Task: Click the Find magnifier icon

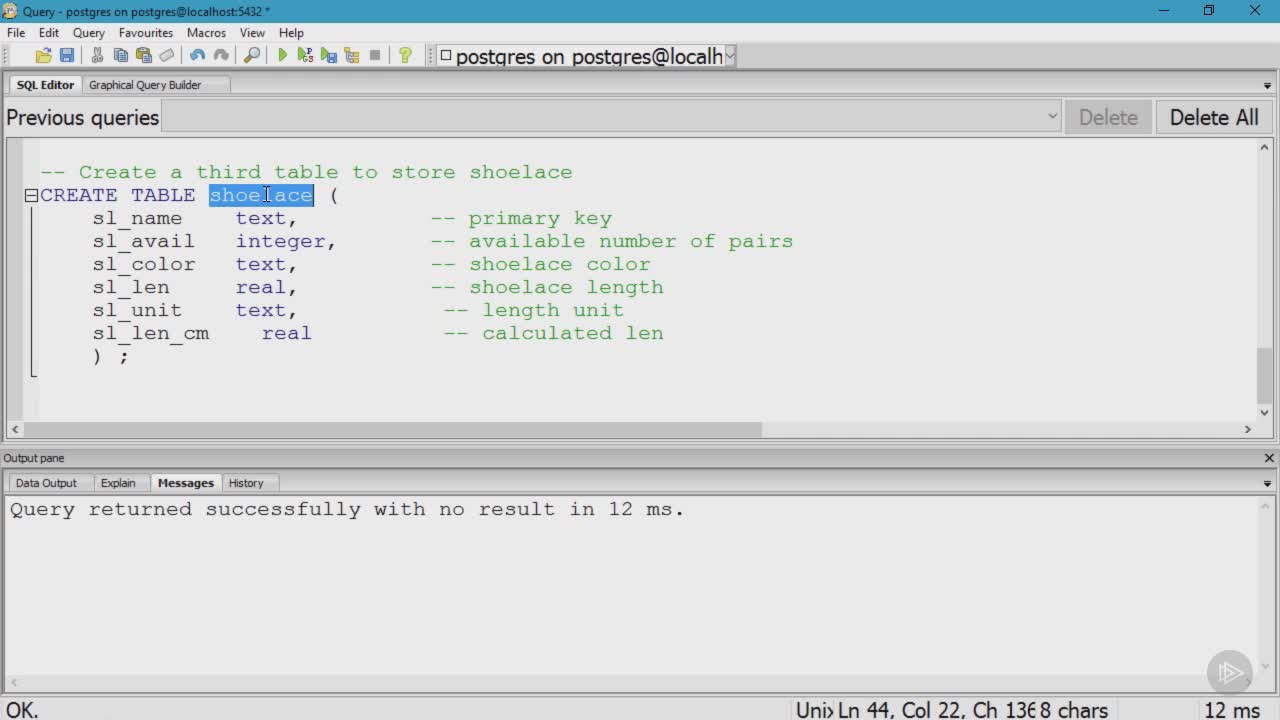Action: point(252,56)
